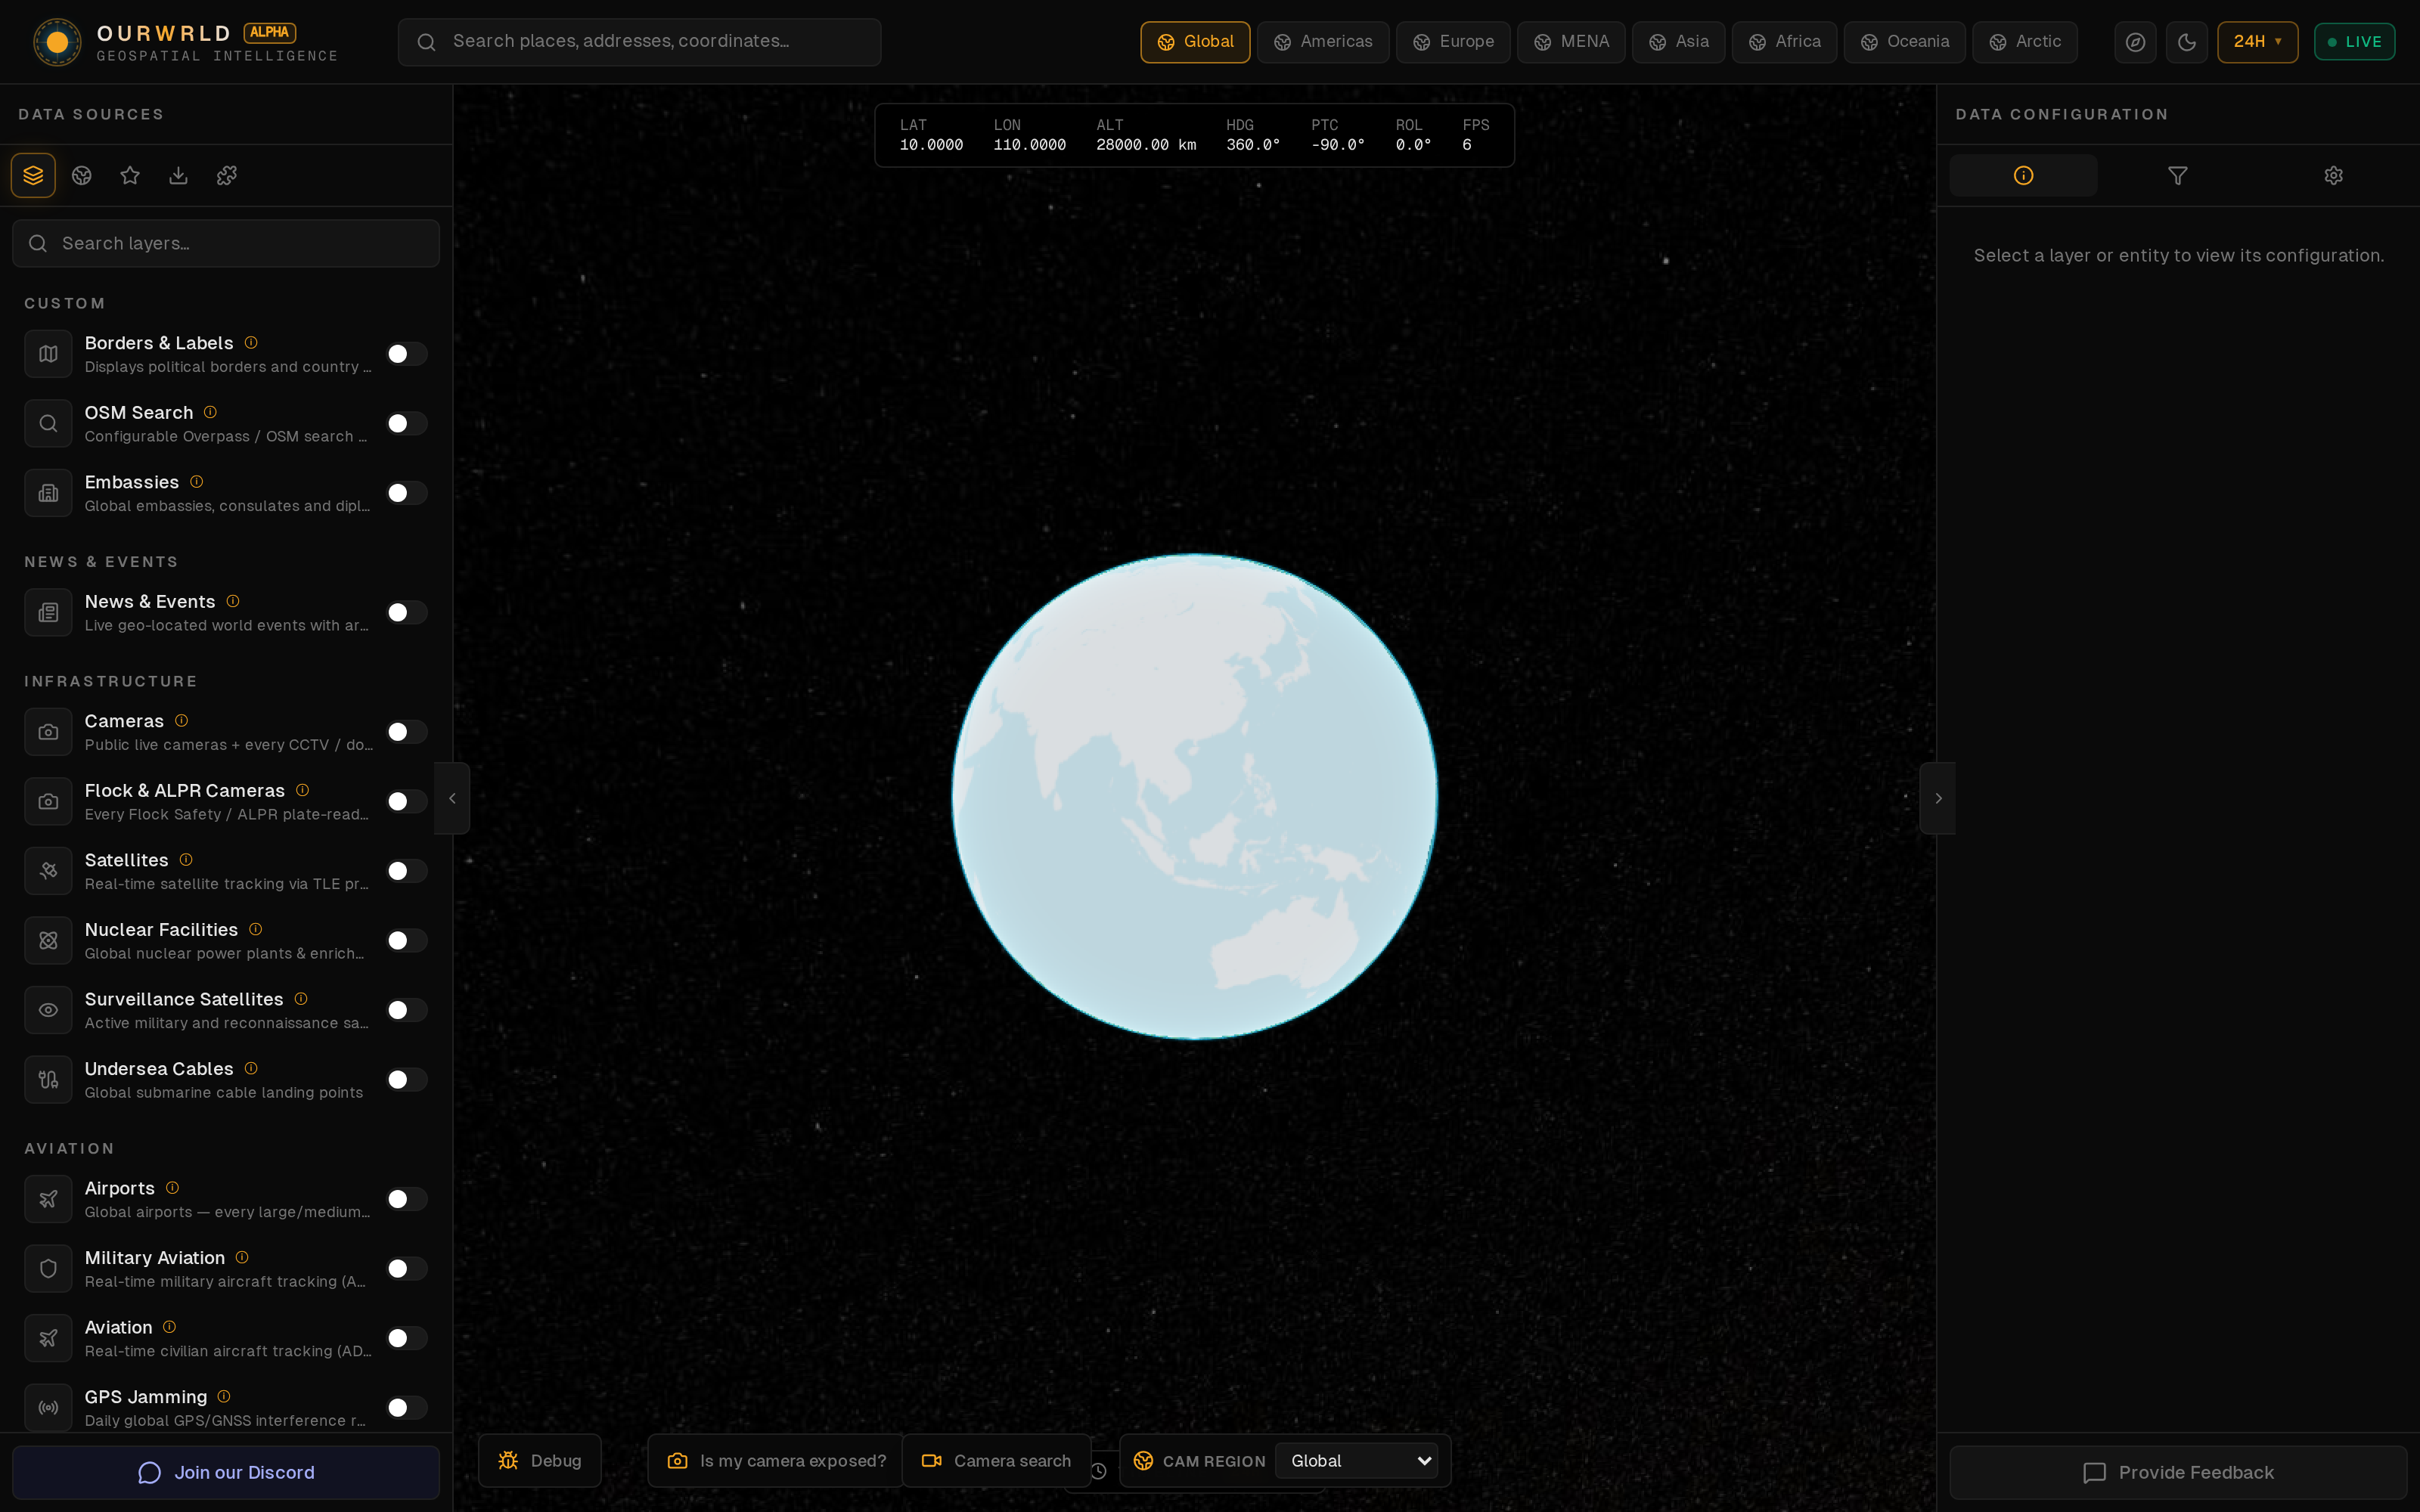Open the Debug button

[x=540, y=1461]
